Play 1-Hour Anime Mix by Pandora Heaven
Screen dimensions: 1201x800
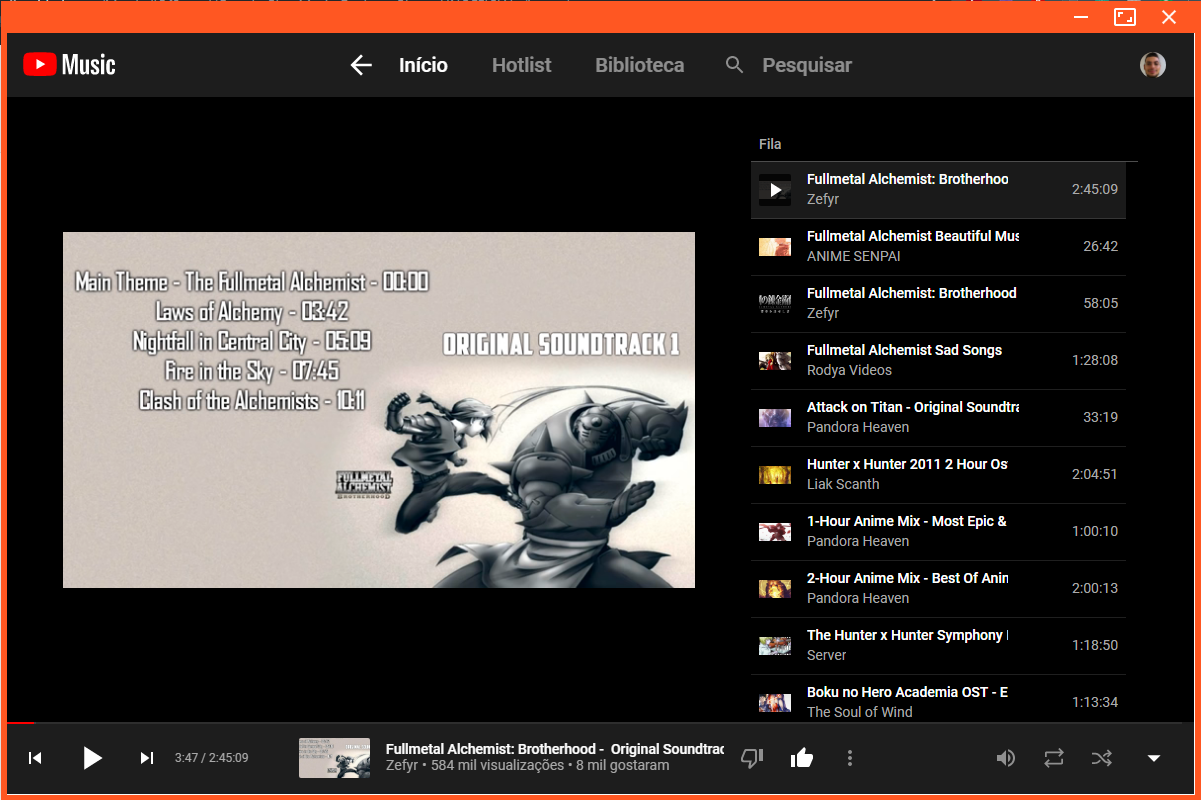pyautogui.click(x=938, y=532)
